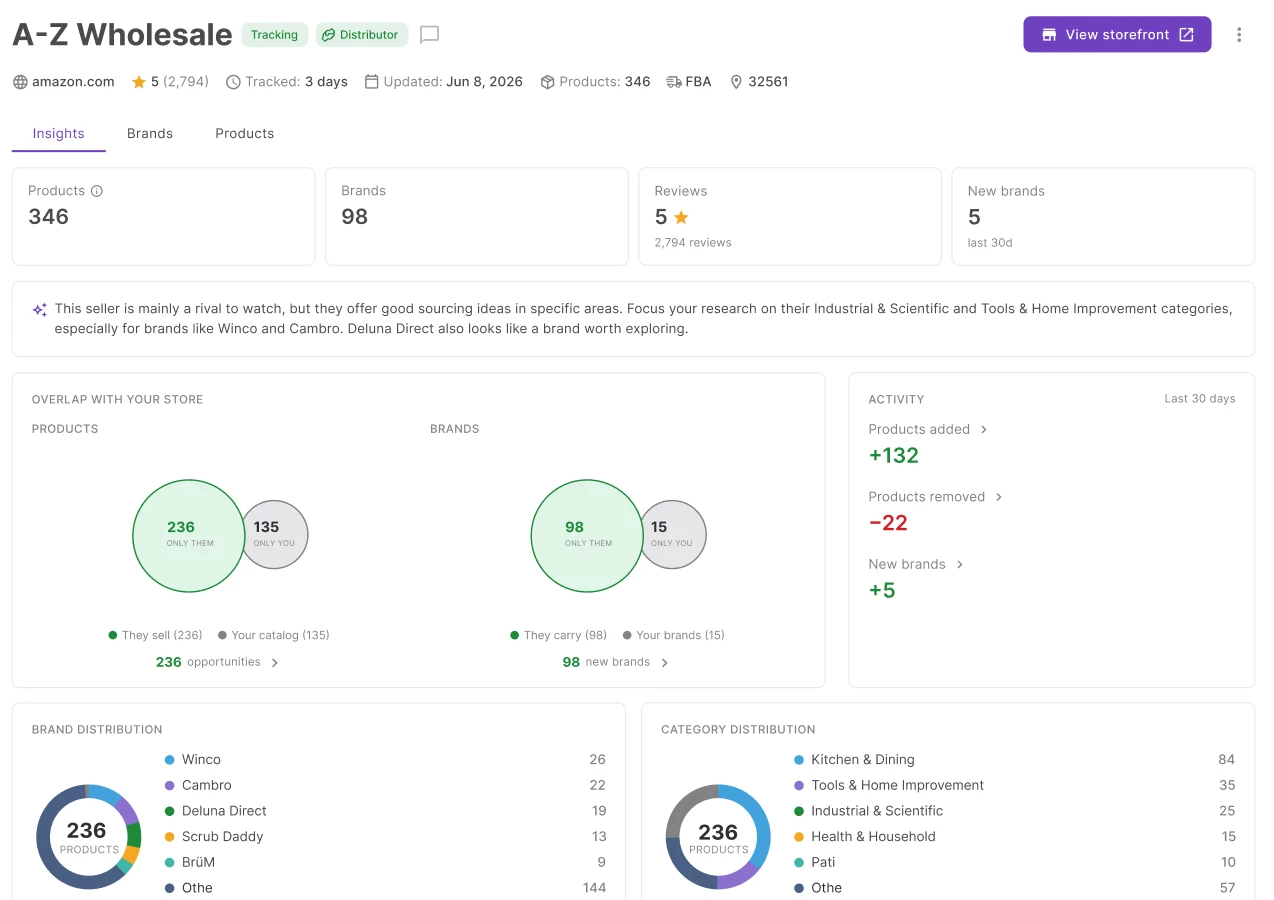This screenshot has height=900, width=1274.
Task: Click the FBA truck icon
Action: tap(673, 82)
